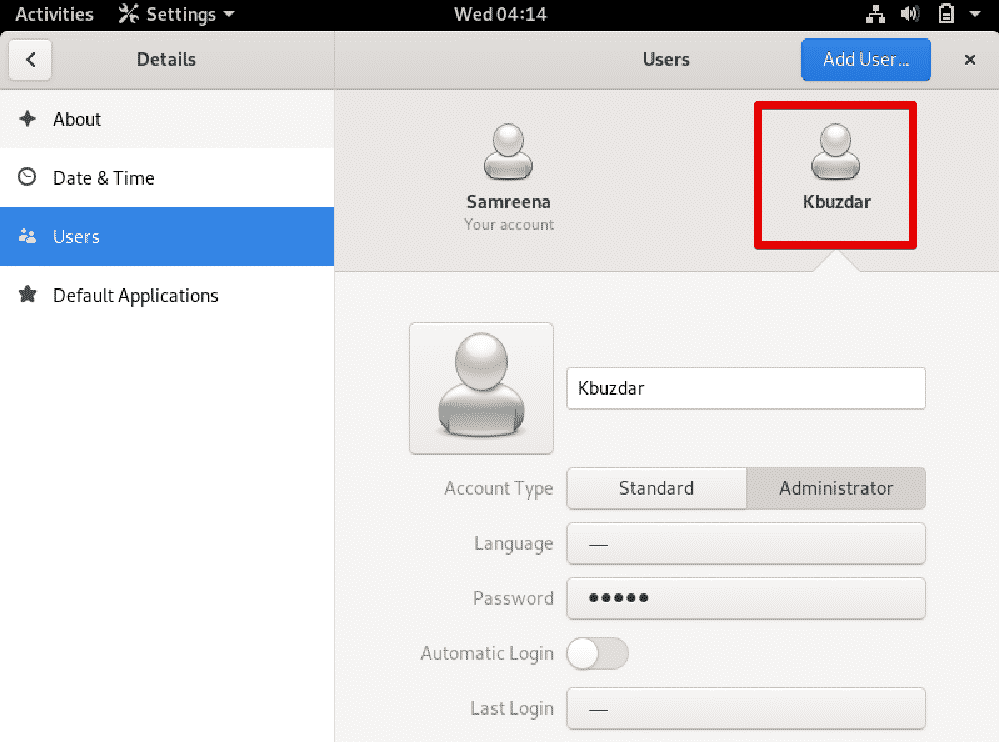Open the Language selection button

tap(746, 543)
